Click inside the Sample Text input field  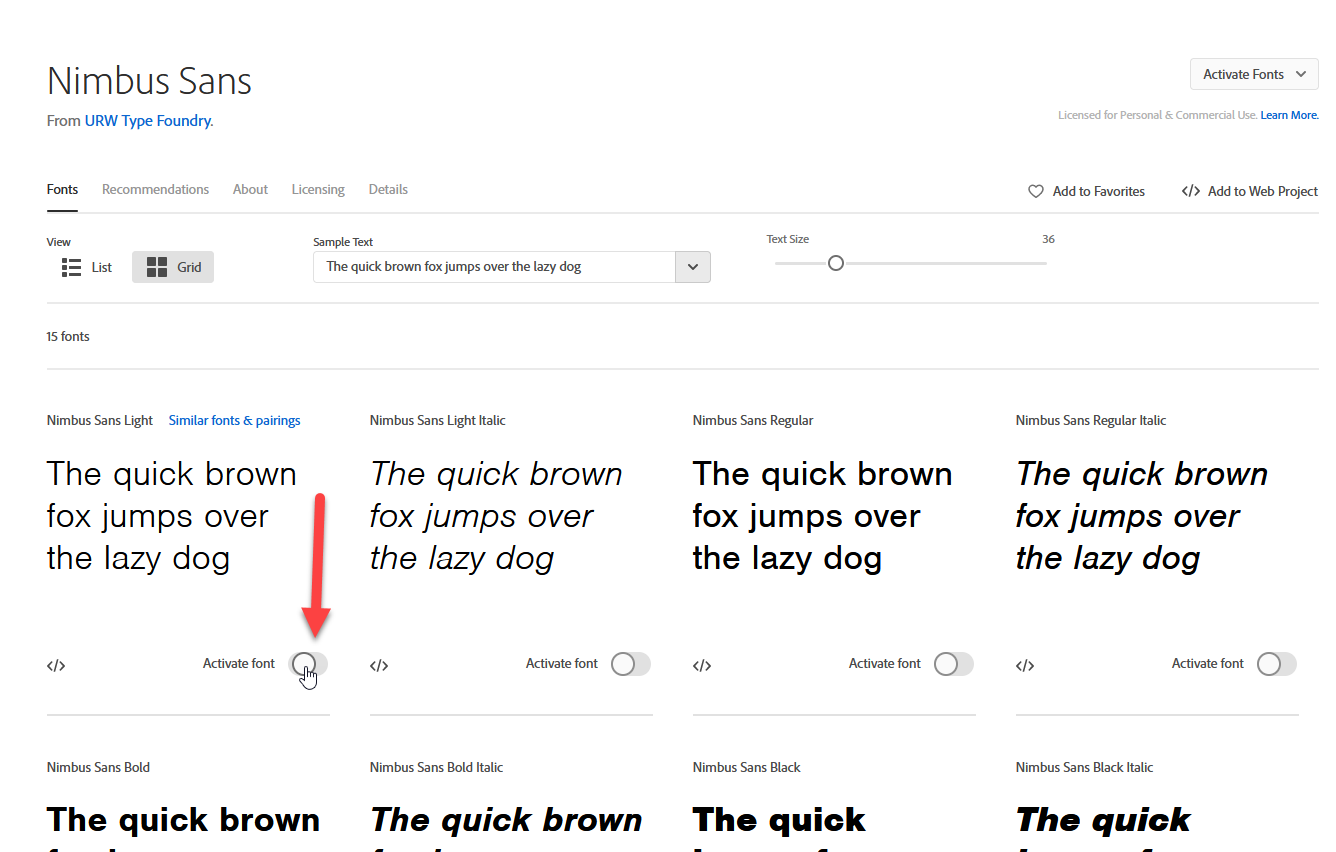click(495, 267)
